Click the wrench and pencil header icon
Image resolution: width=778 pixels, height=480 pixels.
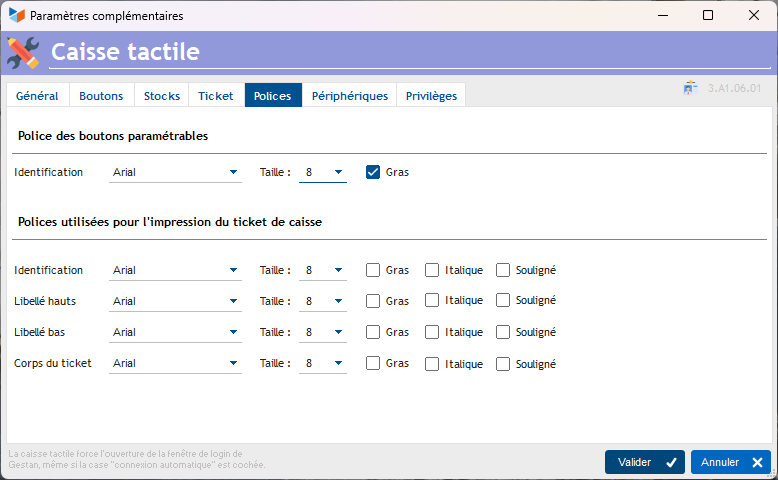point(23,52)
